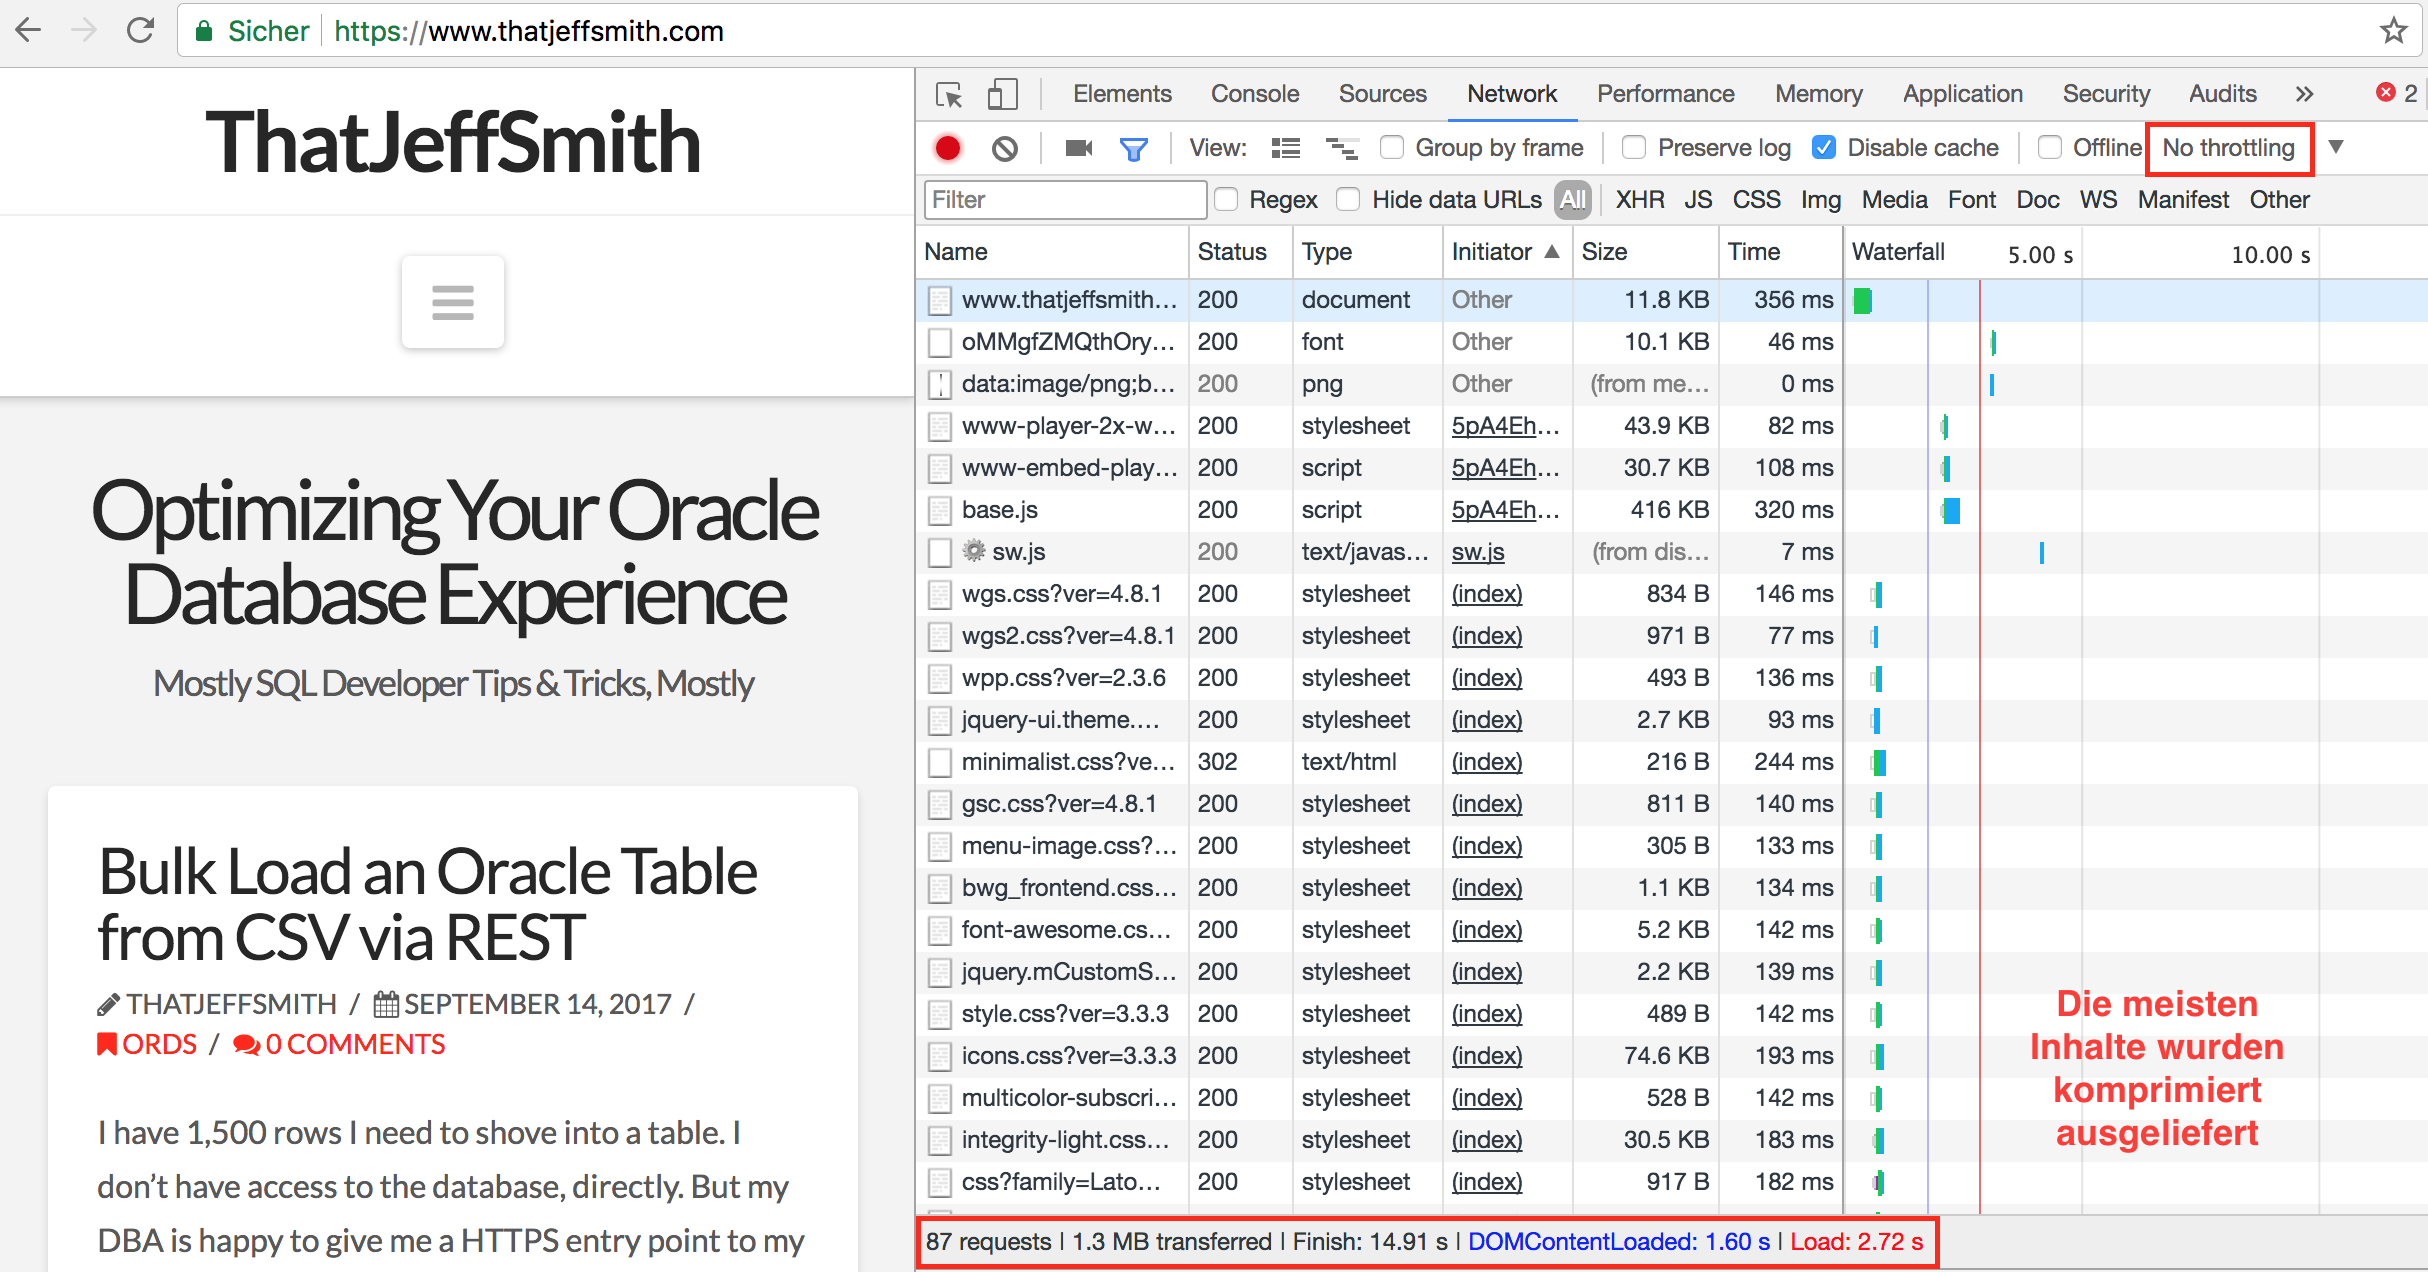Expand more DevTools tabs chevron

(x=2305, y=94)
